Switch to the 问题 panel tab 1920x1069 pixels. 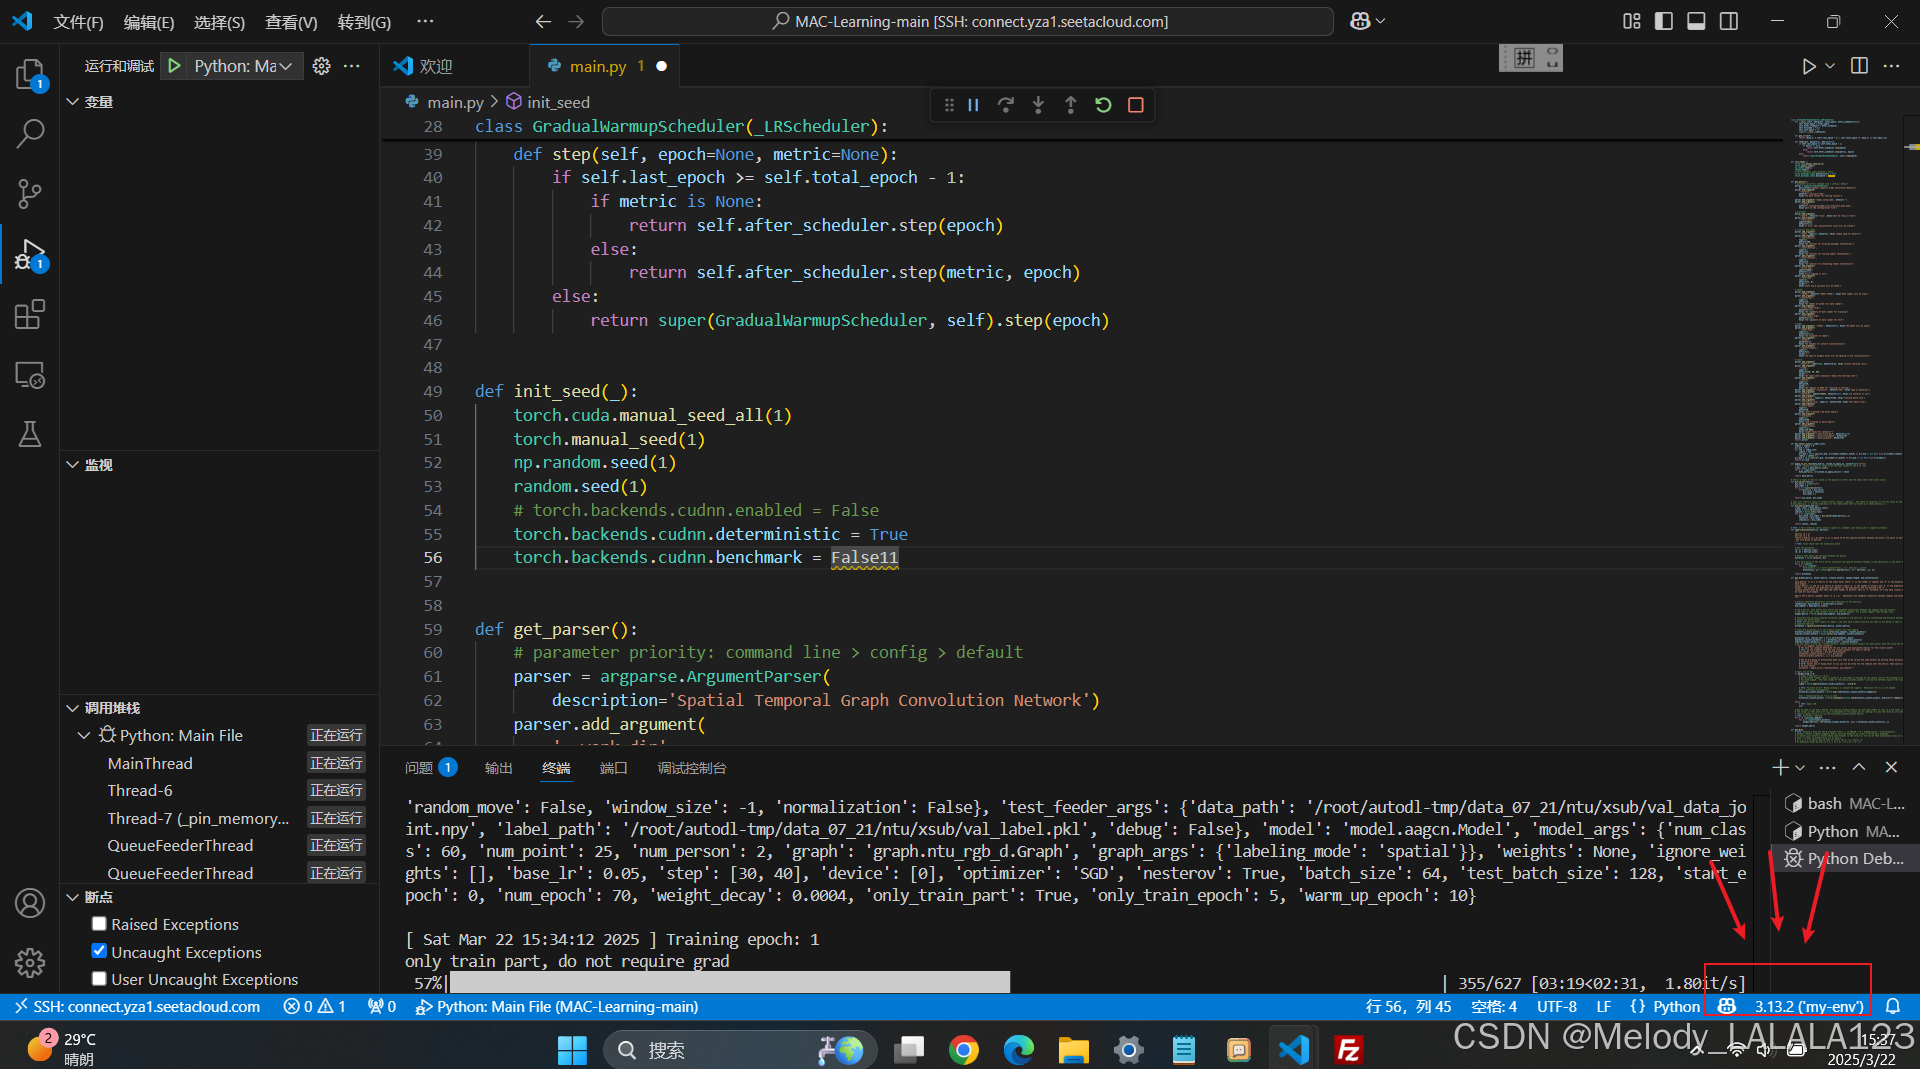tap(430, 767)
